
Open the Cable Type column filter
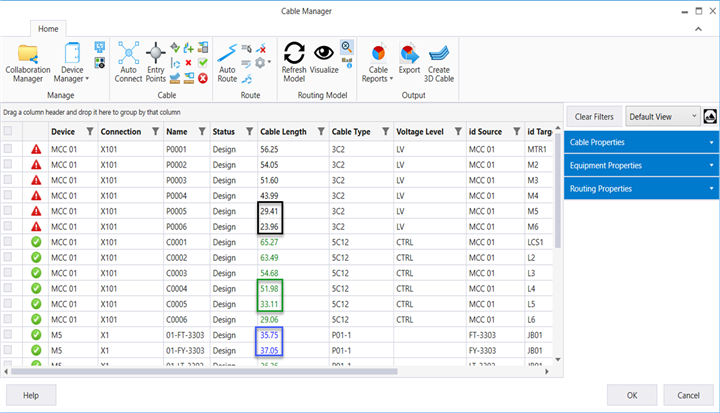click(386, 132)
